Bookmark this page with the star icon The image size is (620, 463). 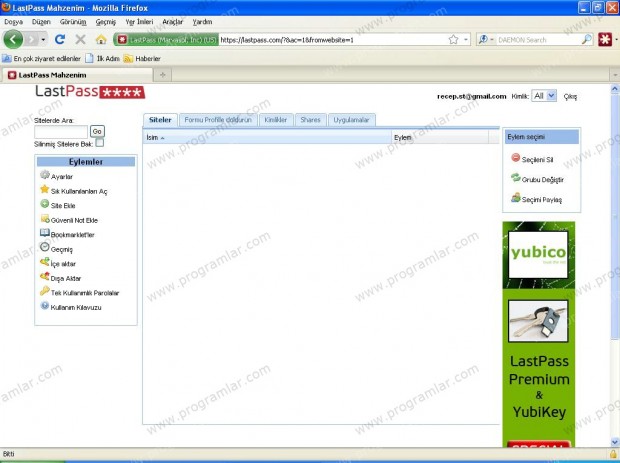(x=454, y=39)
